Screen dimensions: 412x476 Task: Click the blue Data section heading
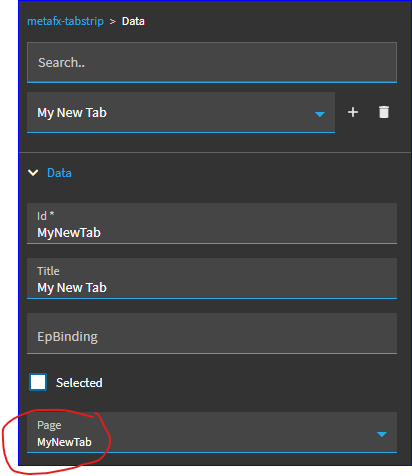point(59,173)
